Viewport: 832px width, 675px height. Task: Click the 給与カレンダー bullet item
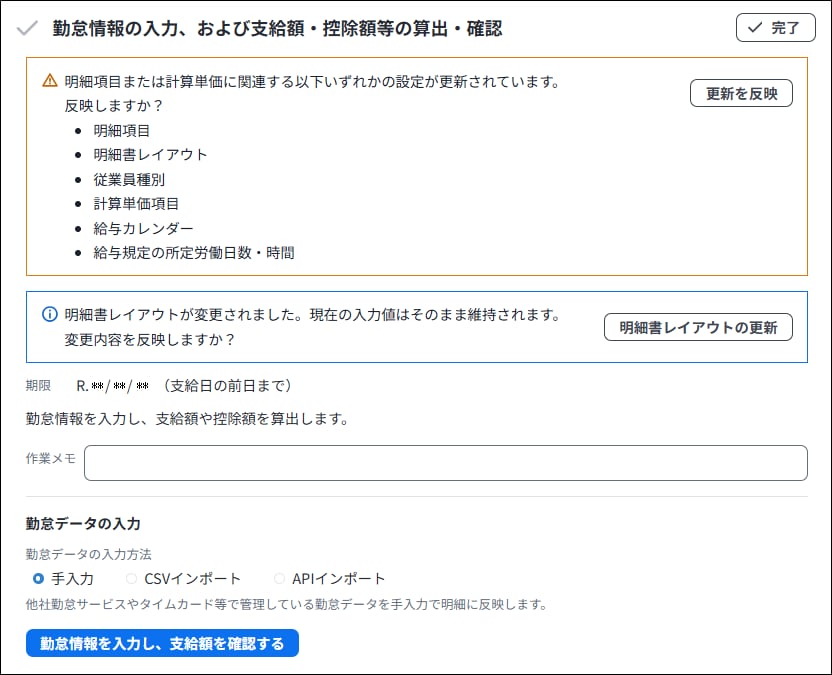tap(143, 228)
